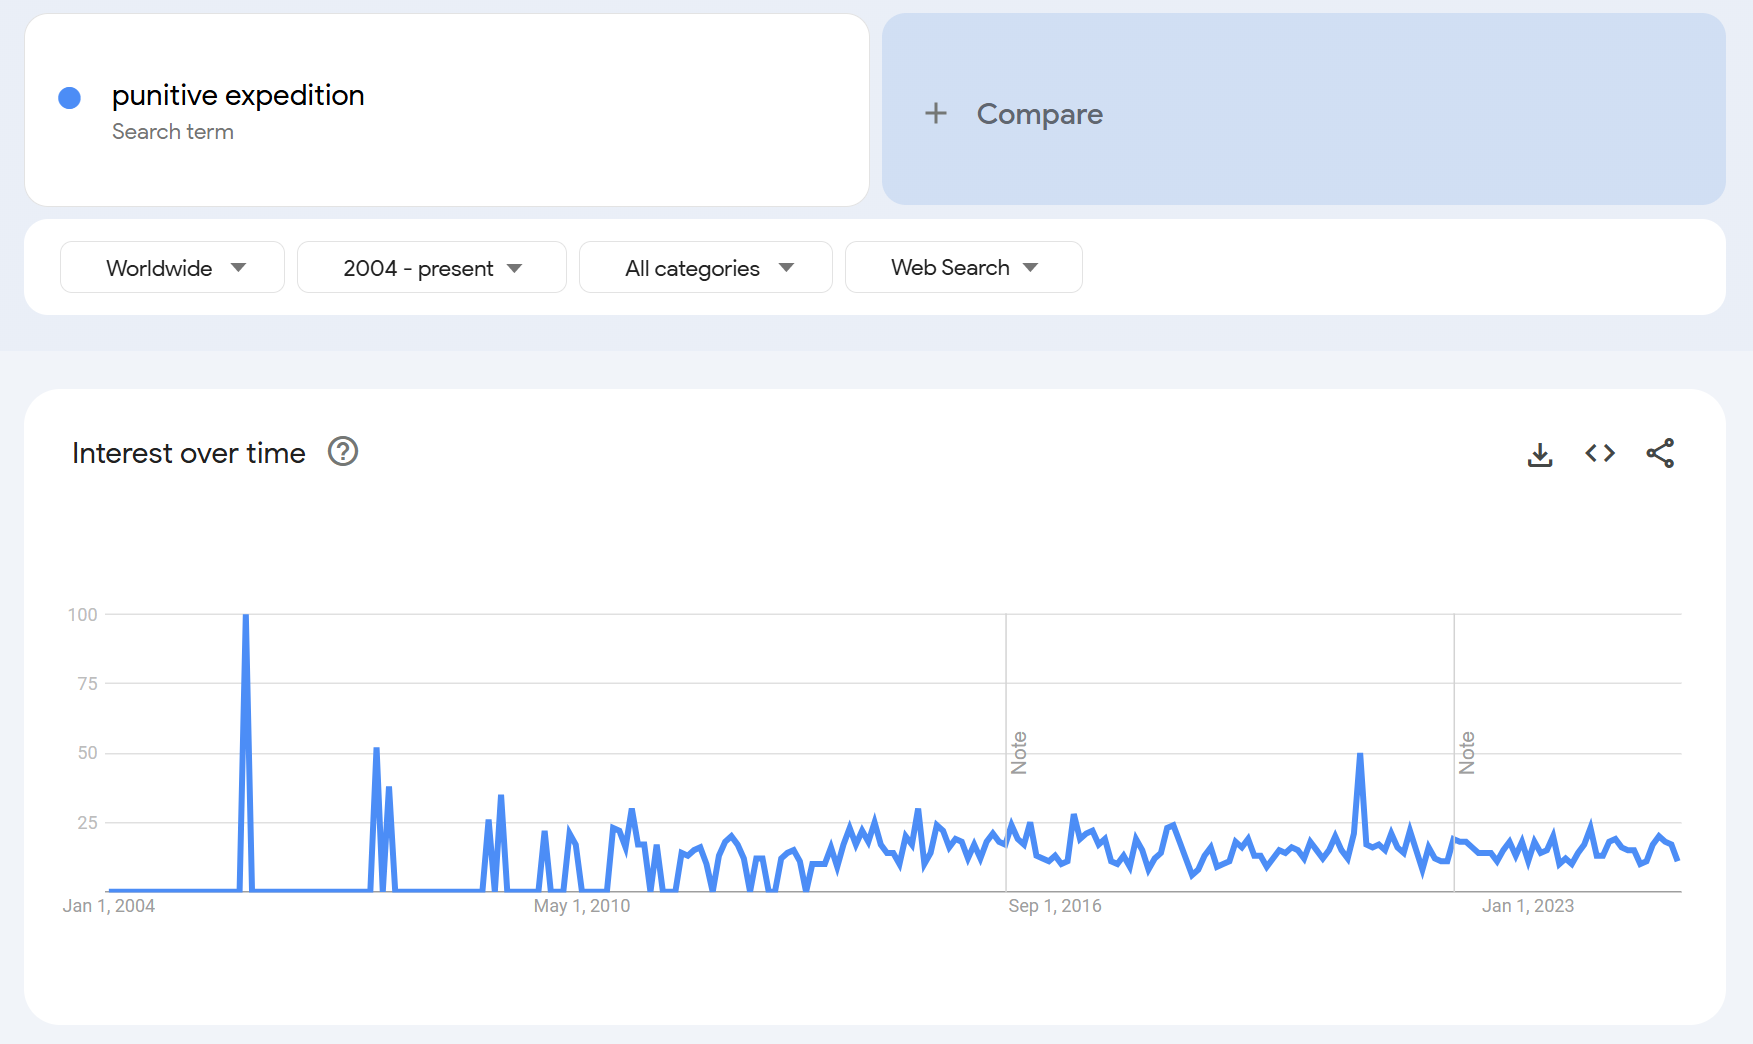The width and height of the screenshot is (1753, 1044).
Task: Open the Web Search type dropdown
Action: [x=964, y=267]
